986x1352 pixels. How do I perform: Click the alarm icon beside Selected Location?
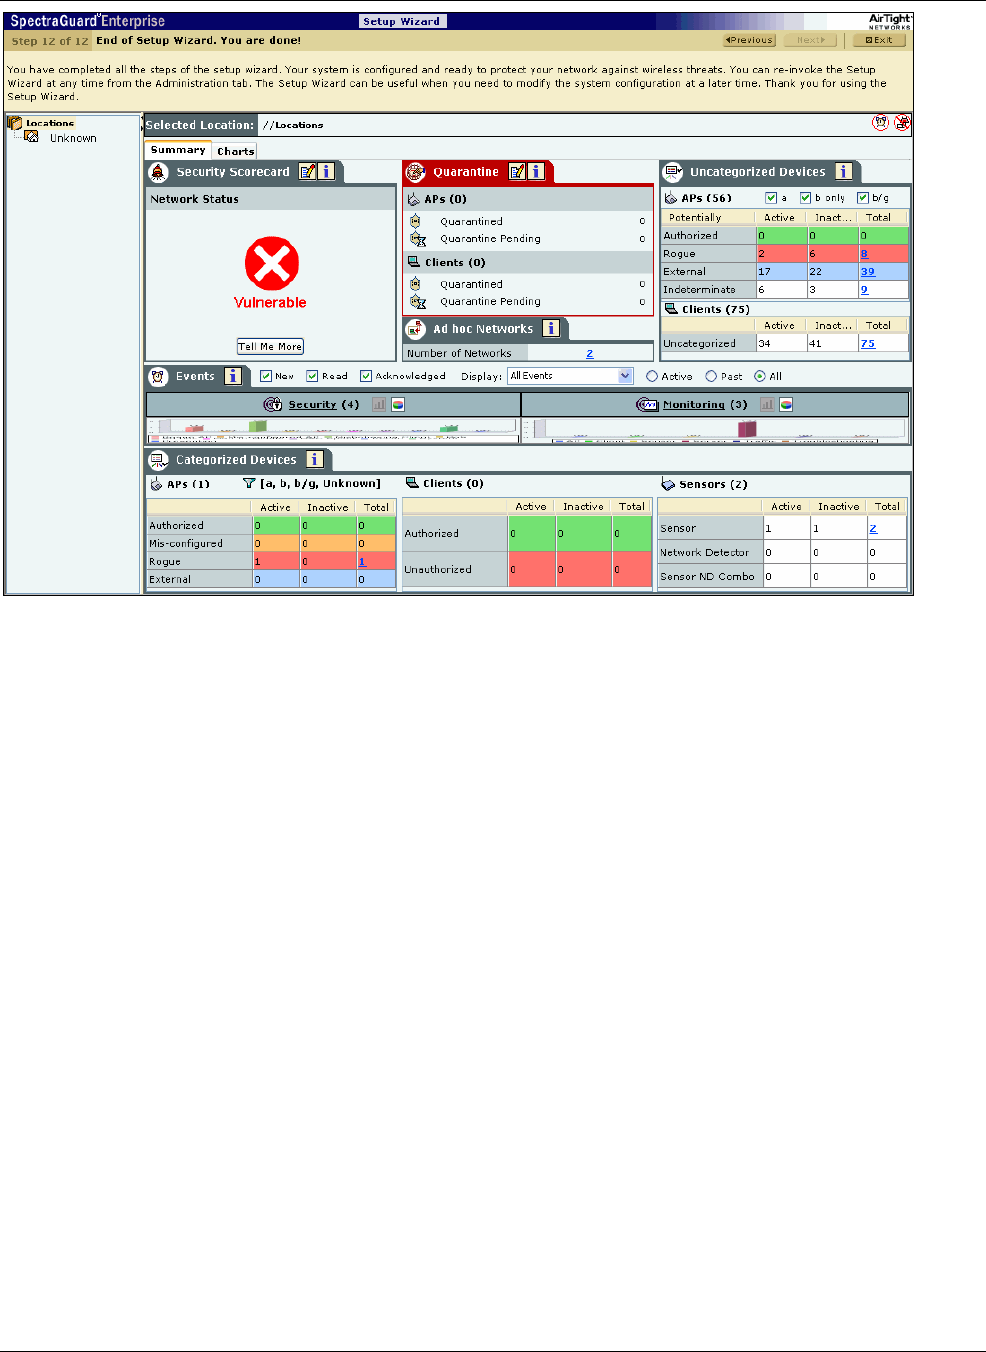[x=881, y=123]
